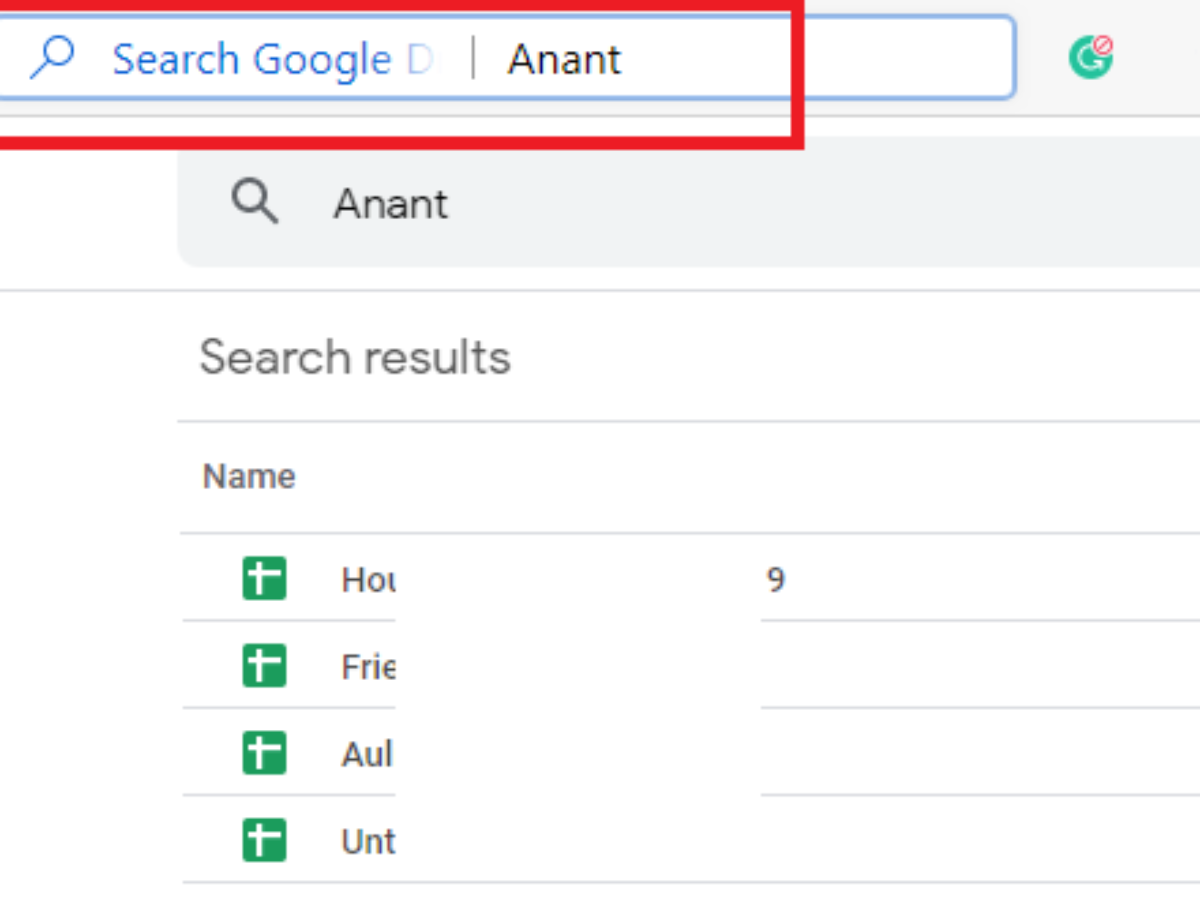Screen dimensions: 1200x900
Task: Click the gray Drive search magnifier icon
Action: [255, 203]
